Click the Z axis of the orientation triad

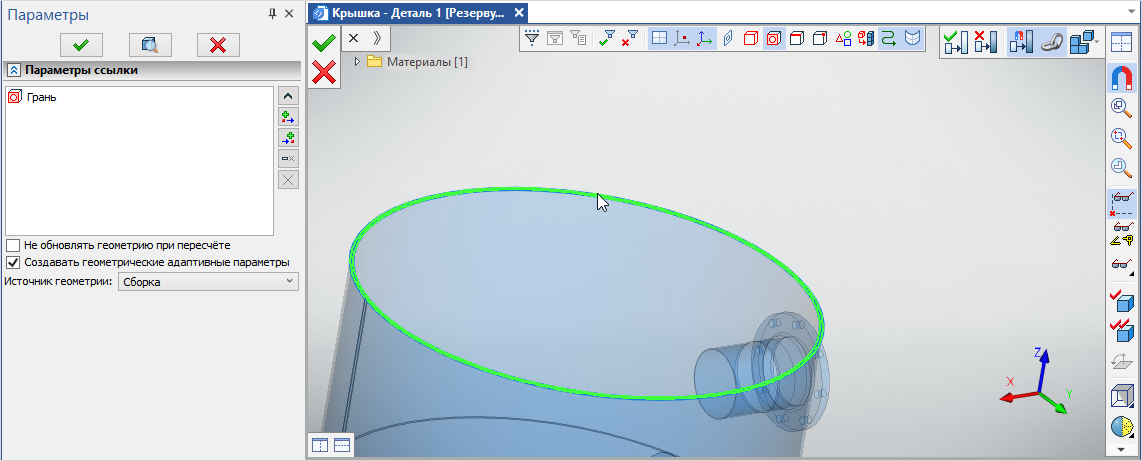click(1039, 362)
